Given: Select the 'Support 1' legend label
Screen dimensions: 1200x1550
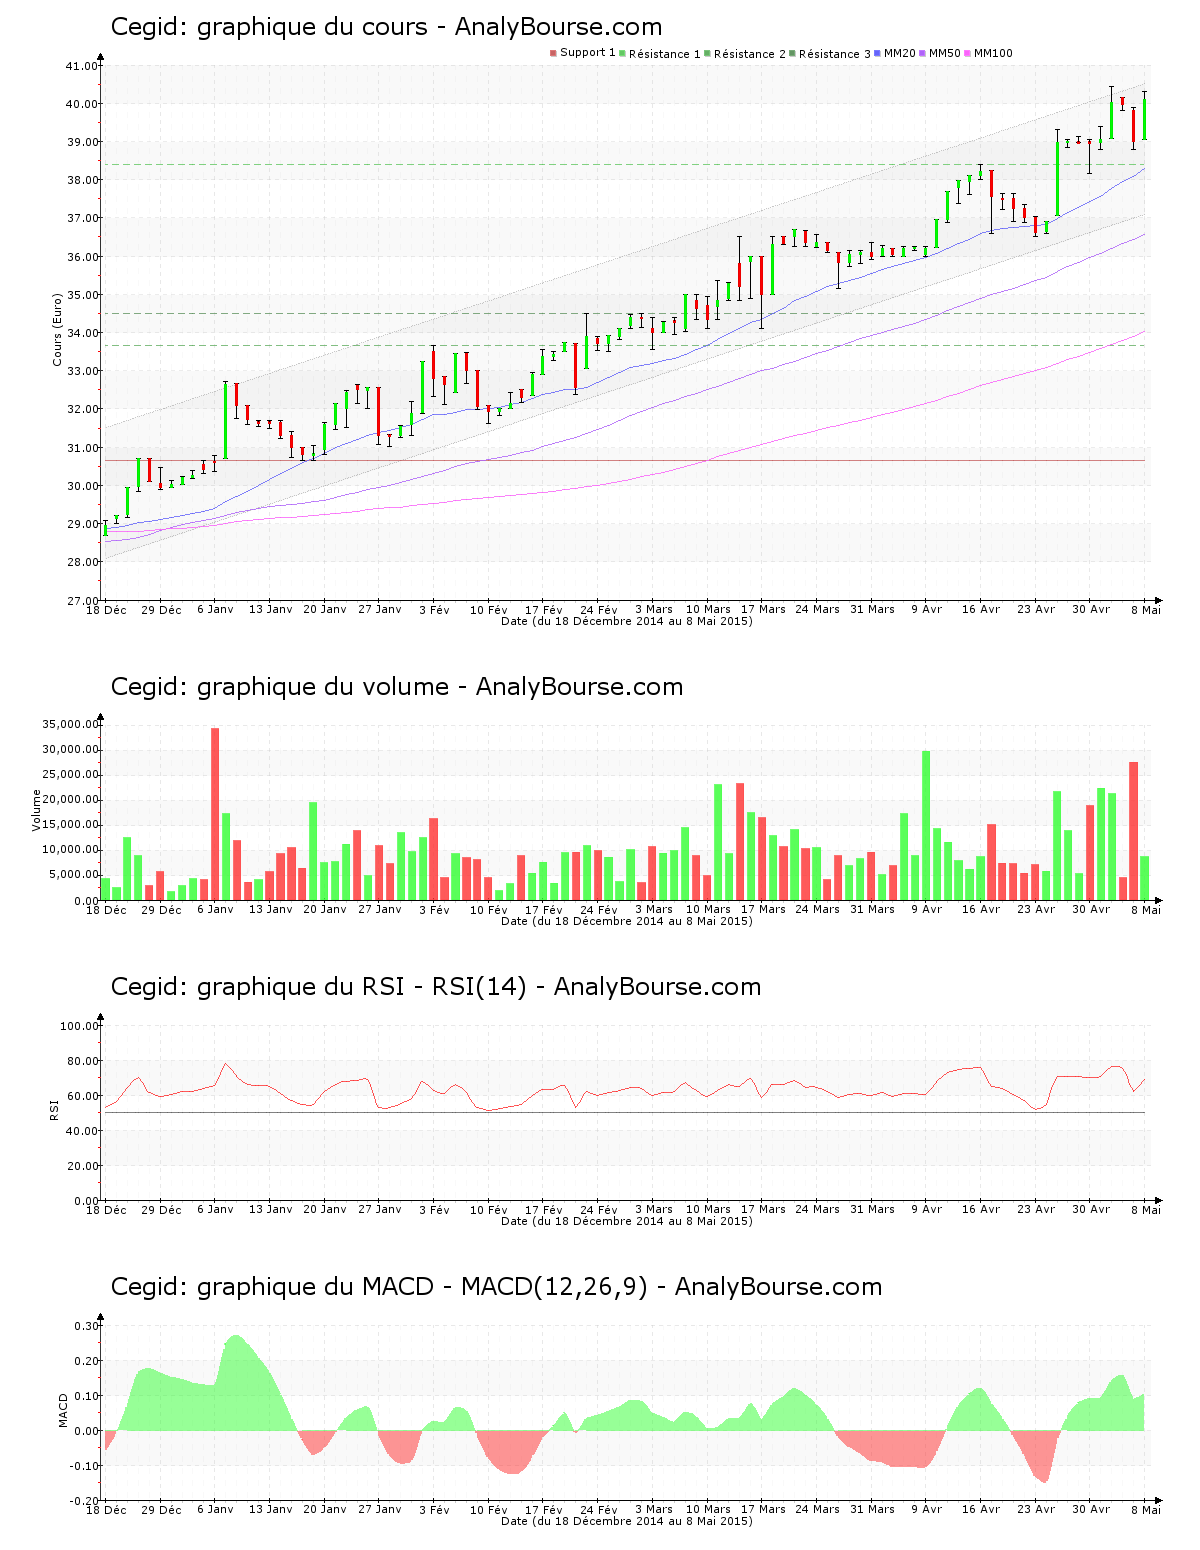Looking at the screenshot, I should pyautogui.click(x=588, y=53).
